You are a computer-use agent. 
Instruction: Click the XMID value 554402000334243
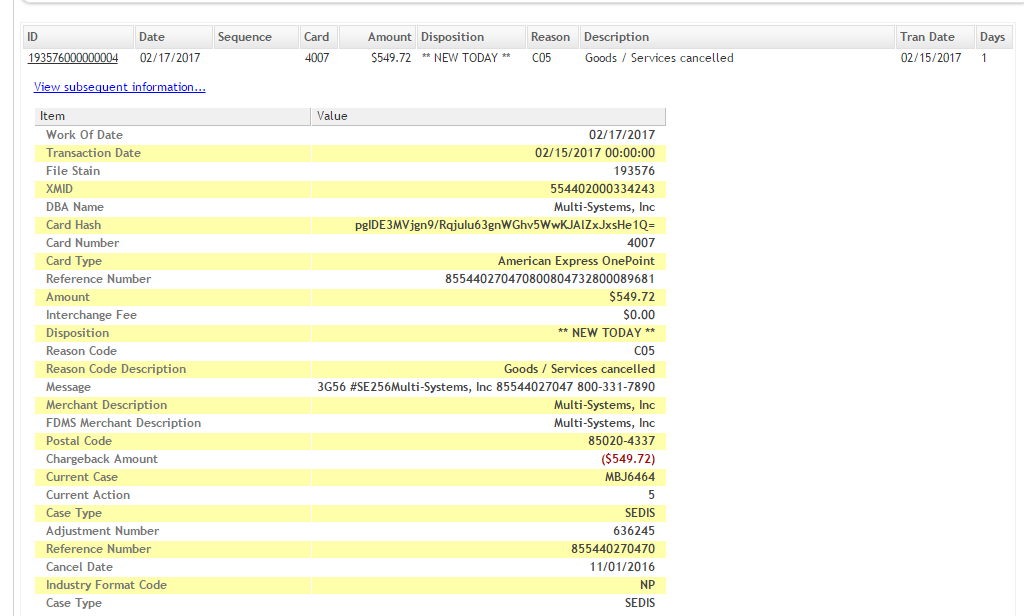tap(602, 189)
